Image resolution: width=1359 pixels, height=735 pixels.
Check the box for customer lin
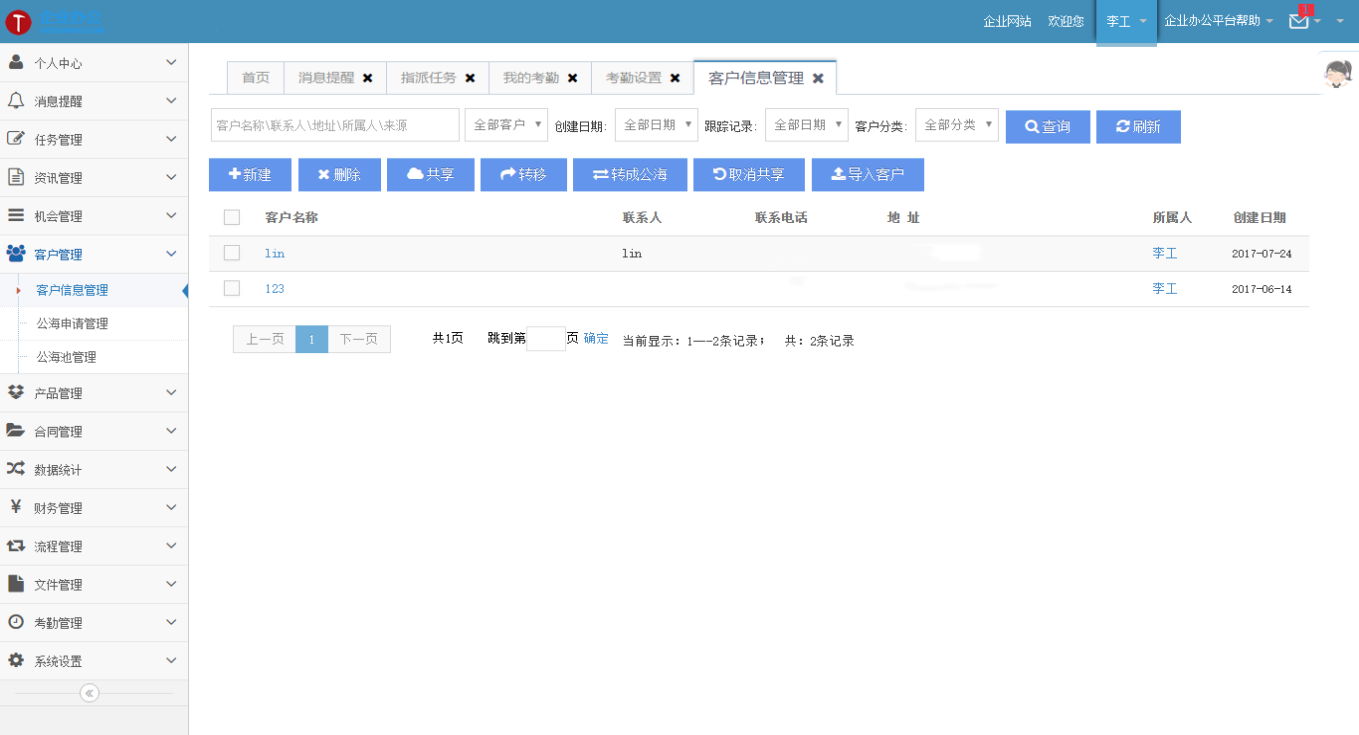[232, 253]
